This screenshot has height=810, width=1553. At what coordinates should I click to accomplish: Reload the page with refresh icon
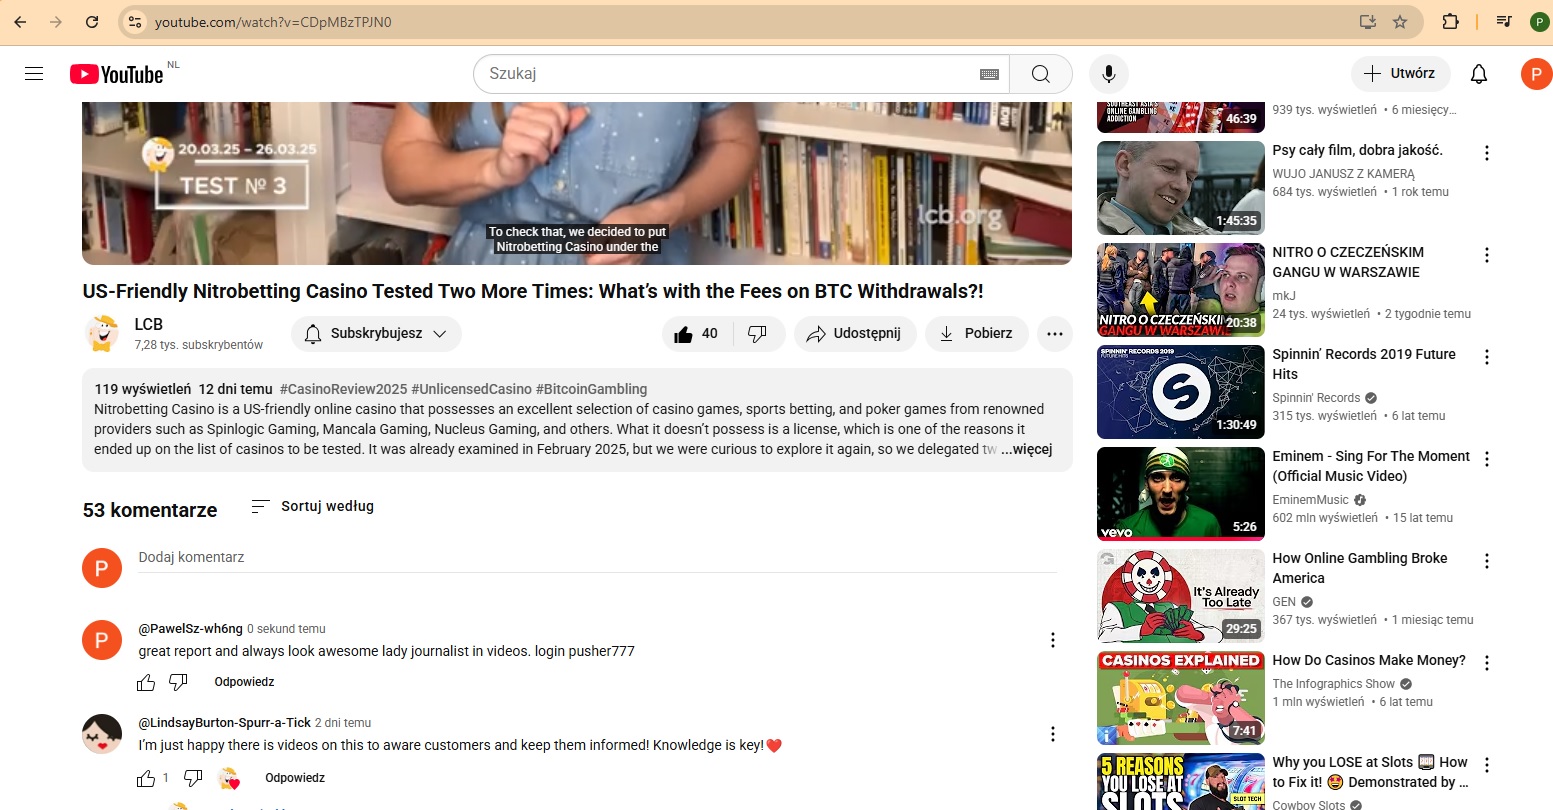click(x=92, y=22)
